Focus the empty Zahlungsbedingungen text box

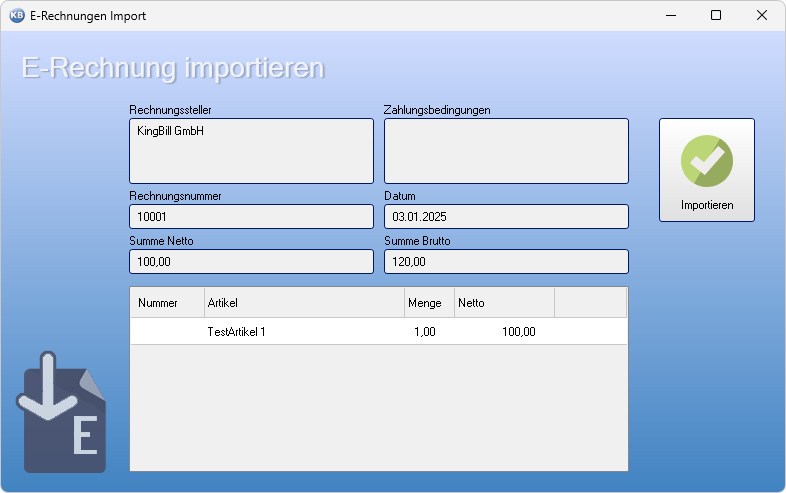tap(506, 151)
